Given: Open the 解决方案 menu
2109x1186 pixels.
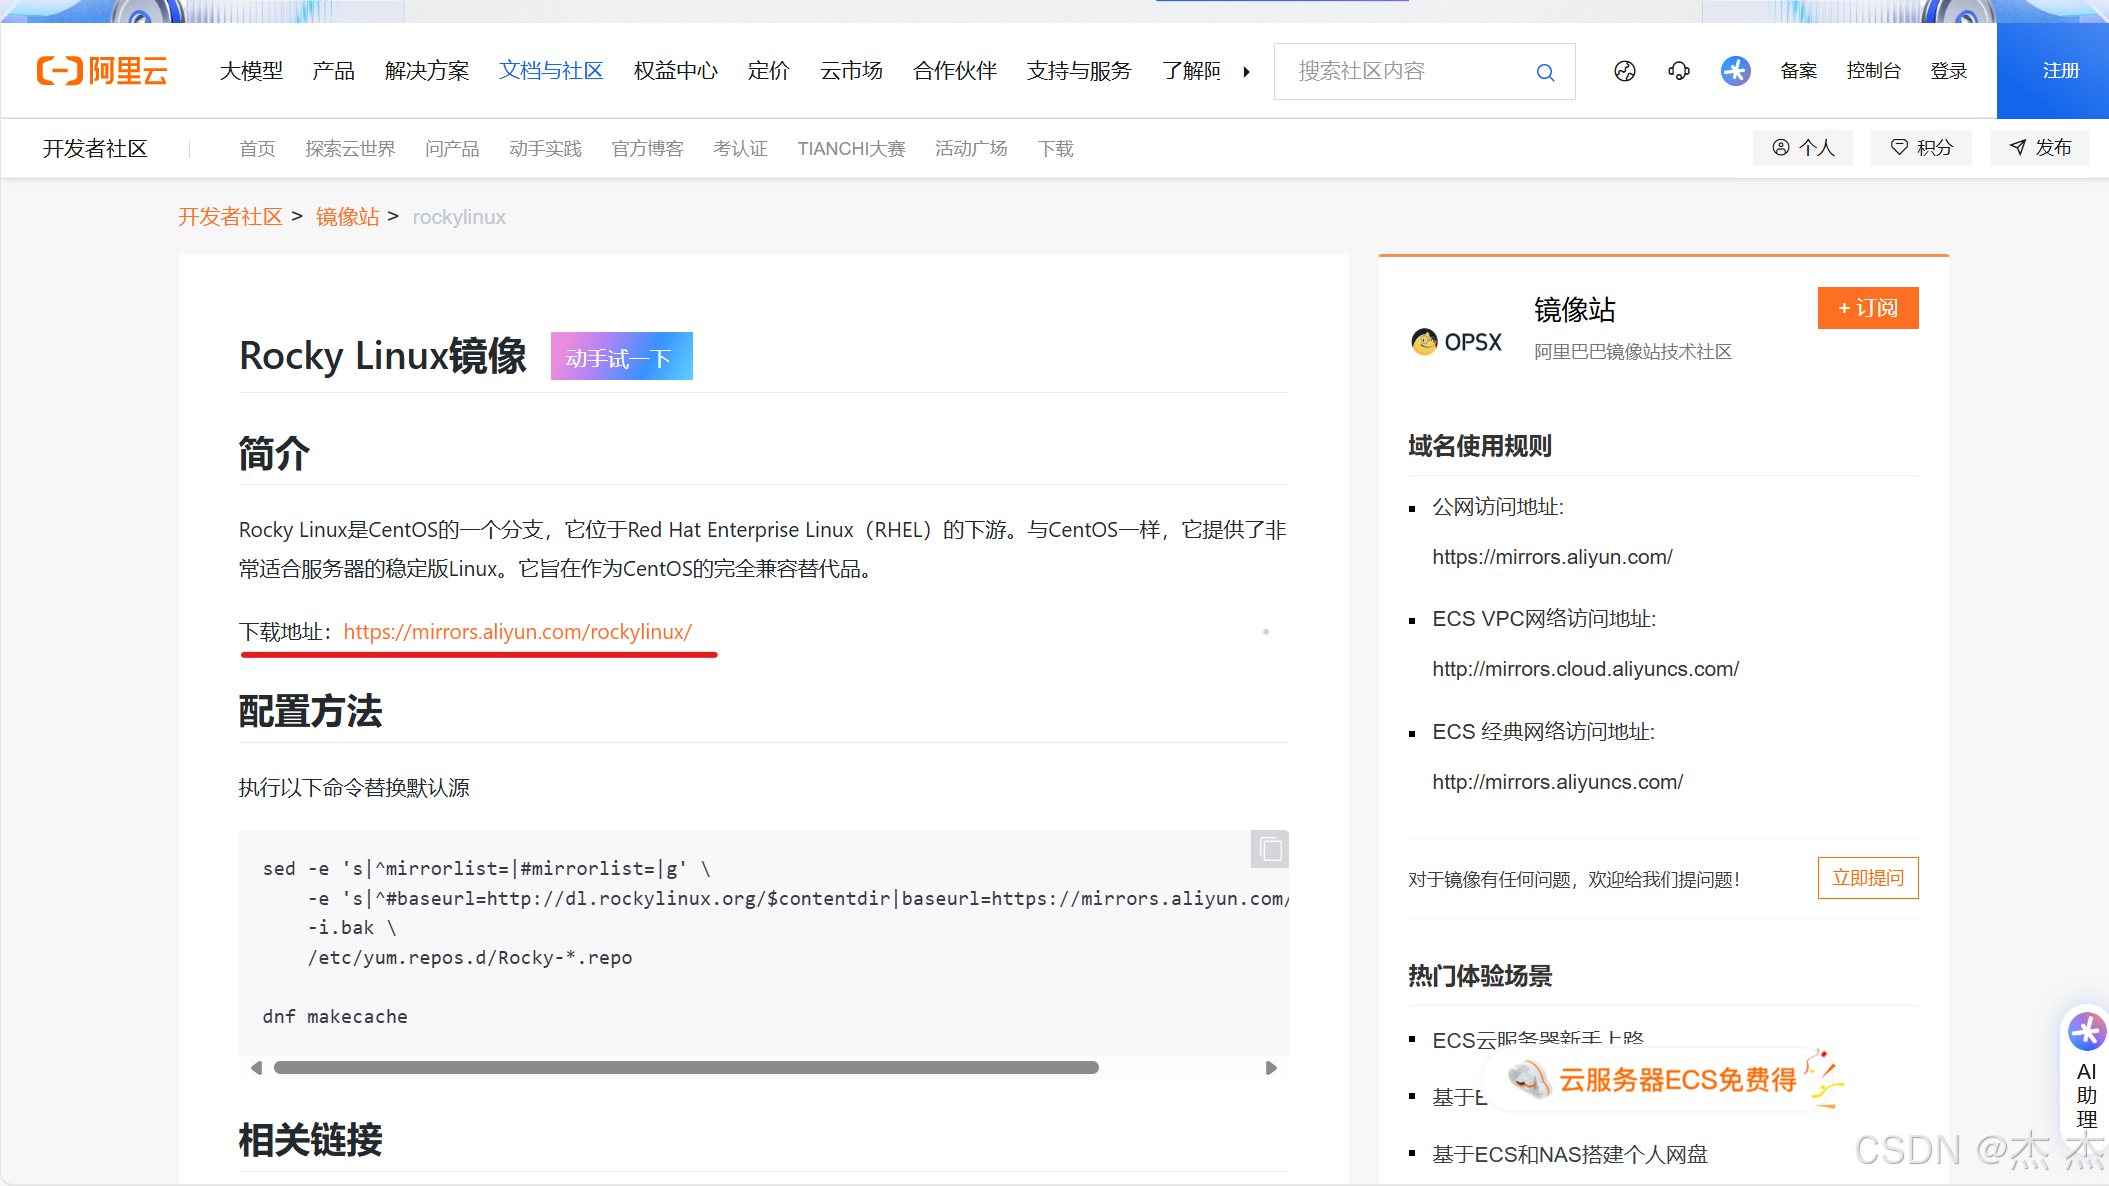Looking at the screenshot, I should [x=427, y=71].
